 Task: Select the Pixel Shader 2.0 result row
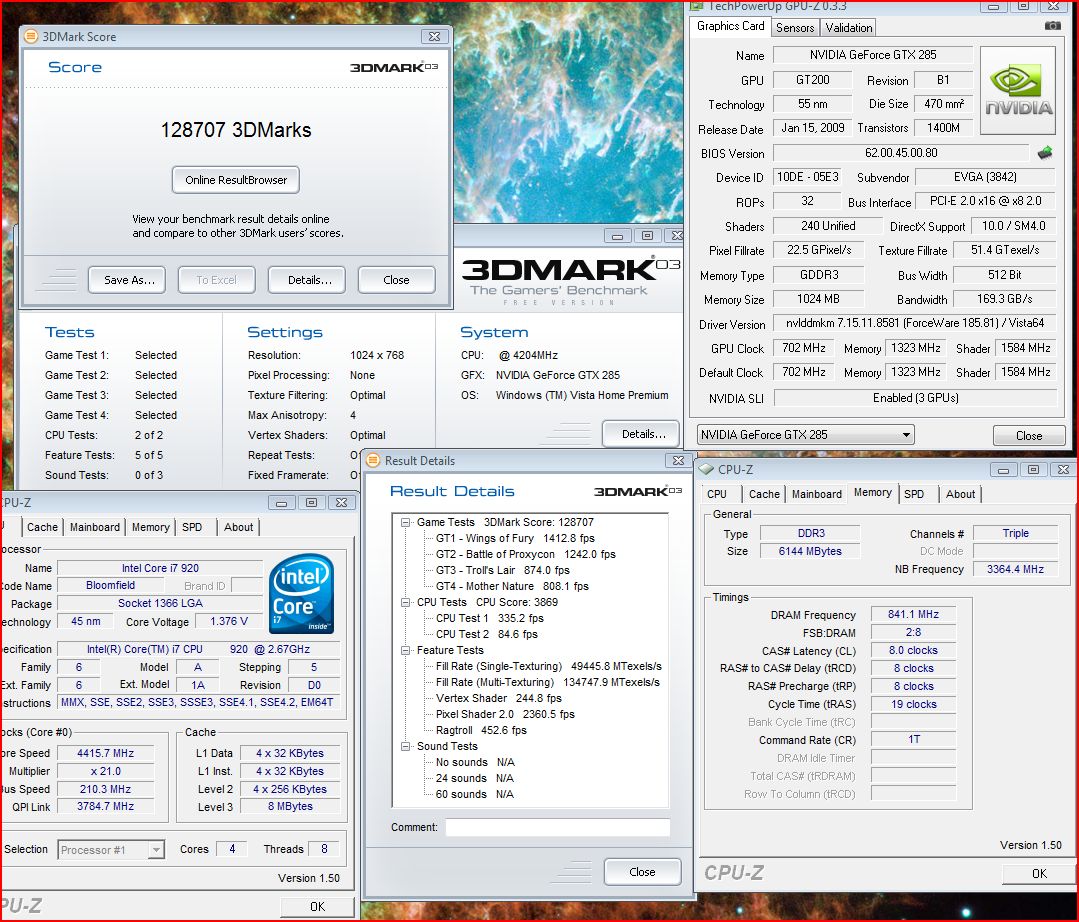505,714
